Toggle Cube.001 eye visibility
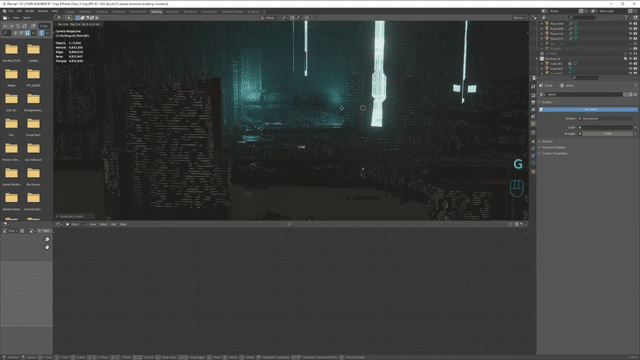 pyautogui.click(x=630, y=63)
